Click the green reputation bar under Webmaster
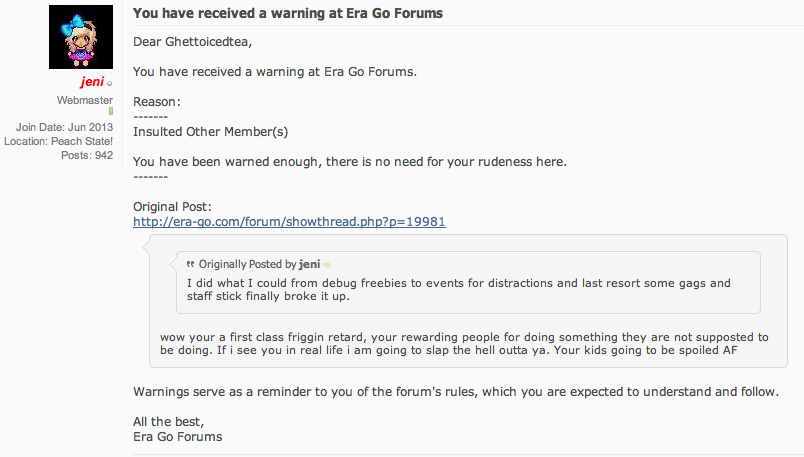 [x=111, y=111]
